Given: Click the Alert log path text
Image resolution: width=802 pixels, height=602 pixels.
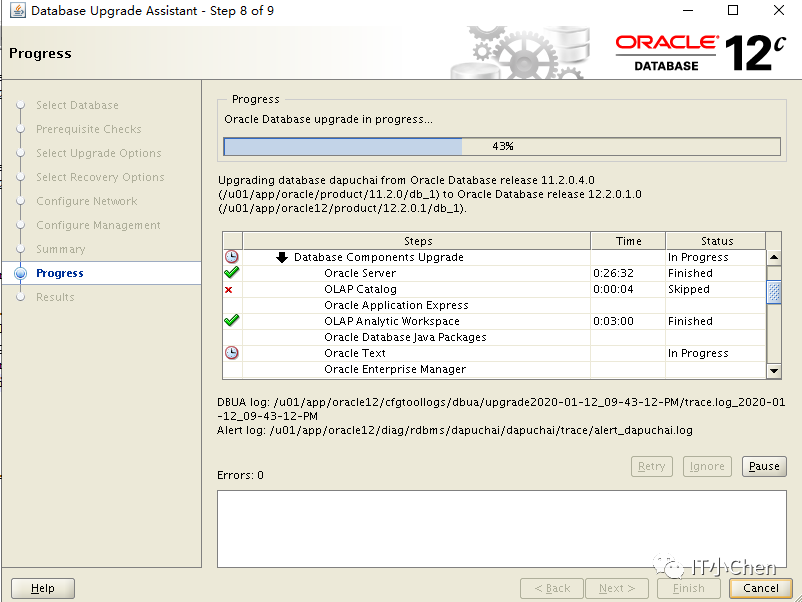Looking at the screenshot, I should tap(455, 430).
